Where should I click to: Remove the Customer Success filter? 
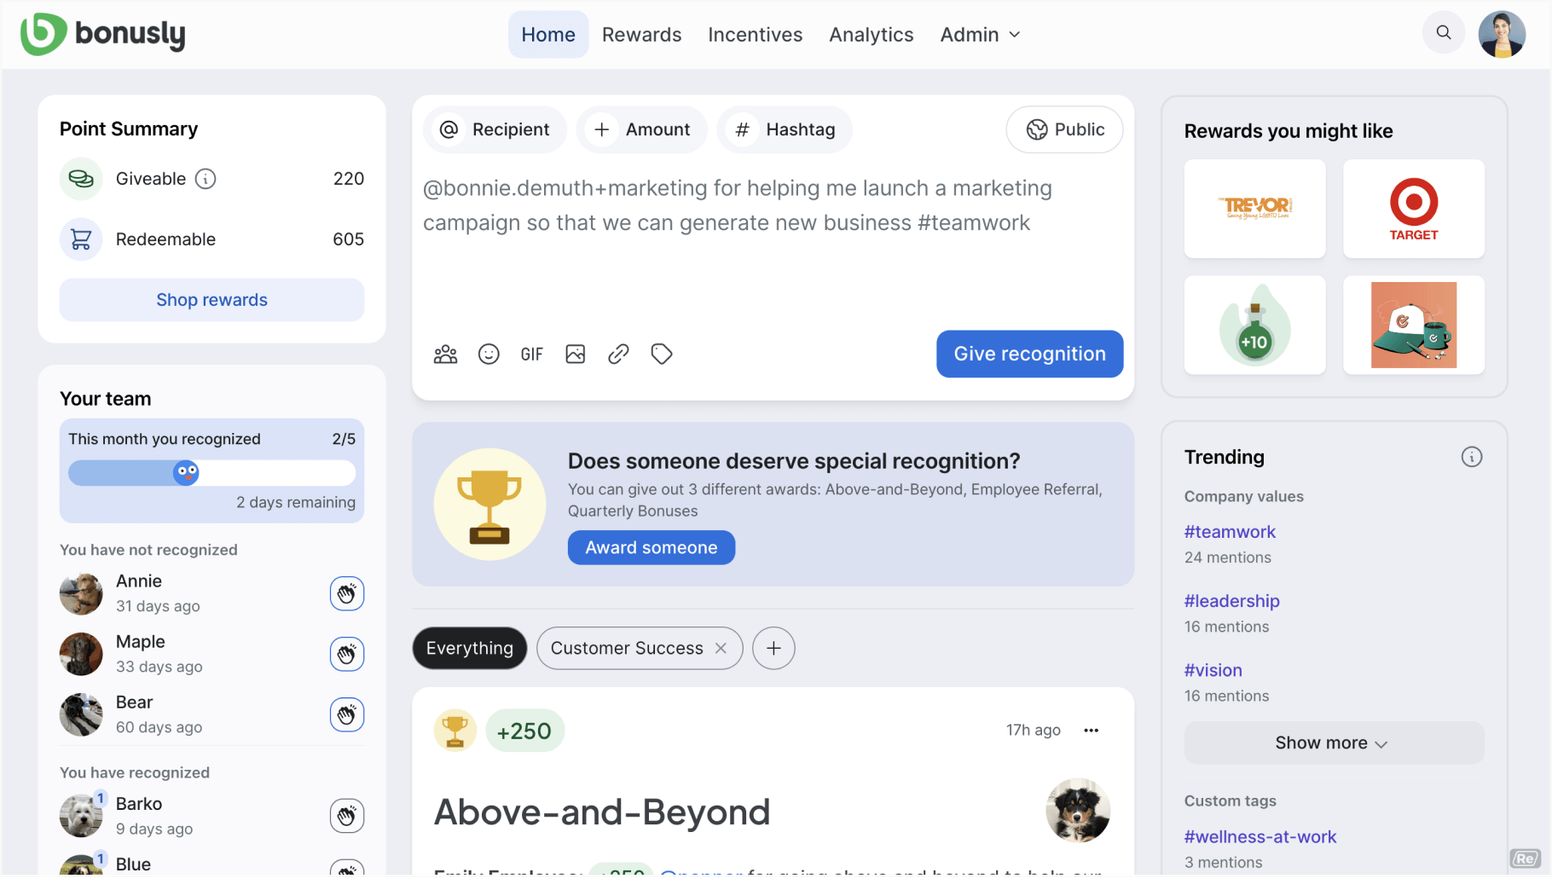(x=720, y=648)
